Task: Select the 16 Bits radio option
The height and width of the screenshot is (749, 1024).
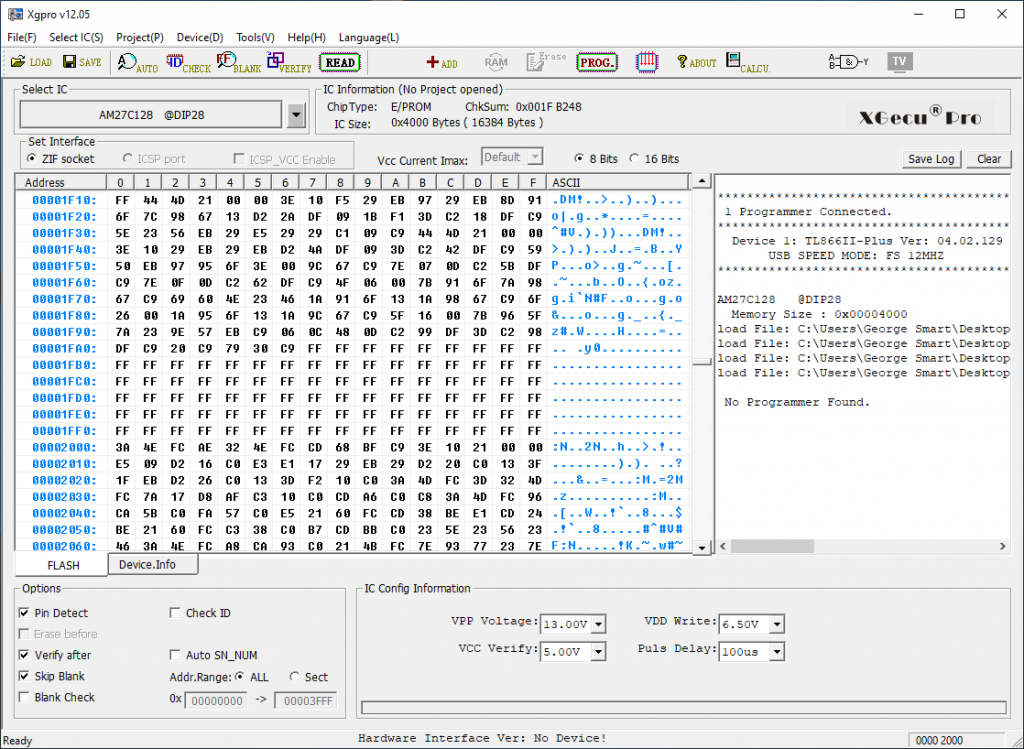Action: [634, 159]
